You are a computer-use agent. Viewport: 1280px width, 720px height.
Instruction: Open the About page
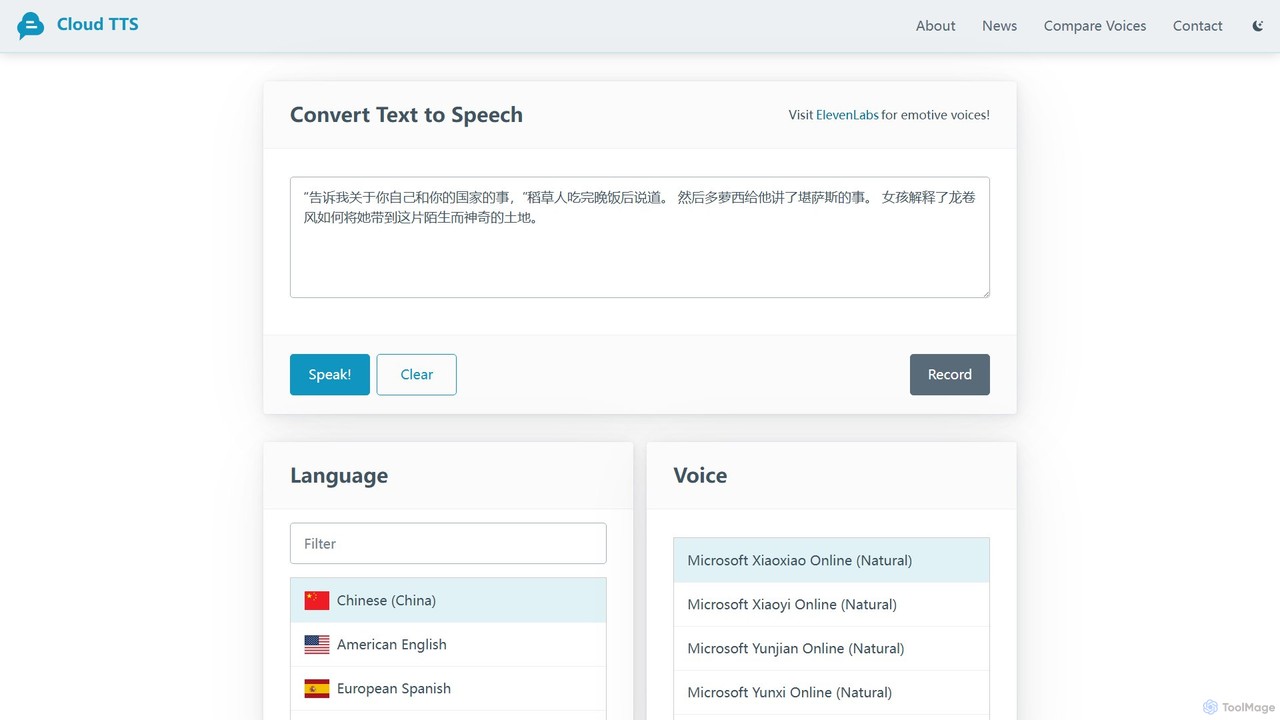pyautogui.click(x=936, y=26)
